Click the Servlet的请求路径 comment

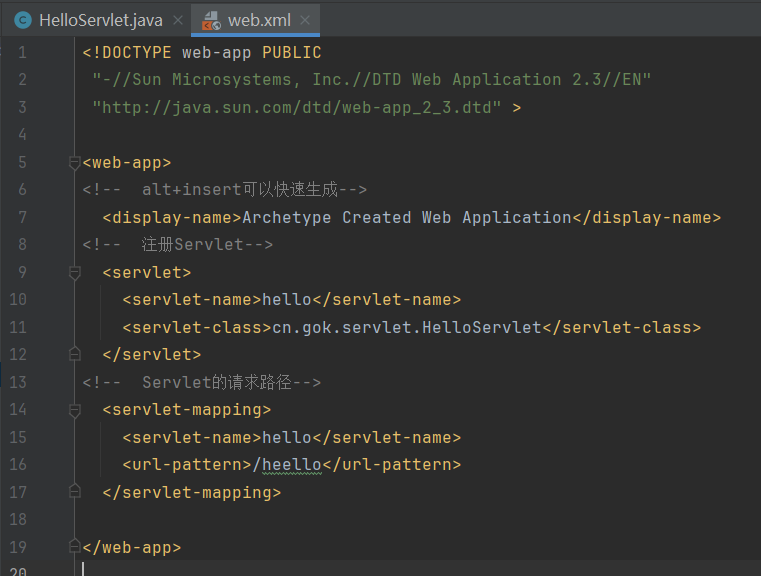point(202,382)
